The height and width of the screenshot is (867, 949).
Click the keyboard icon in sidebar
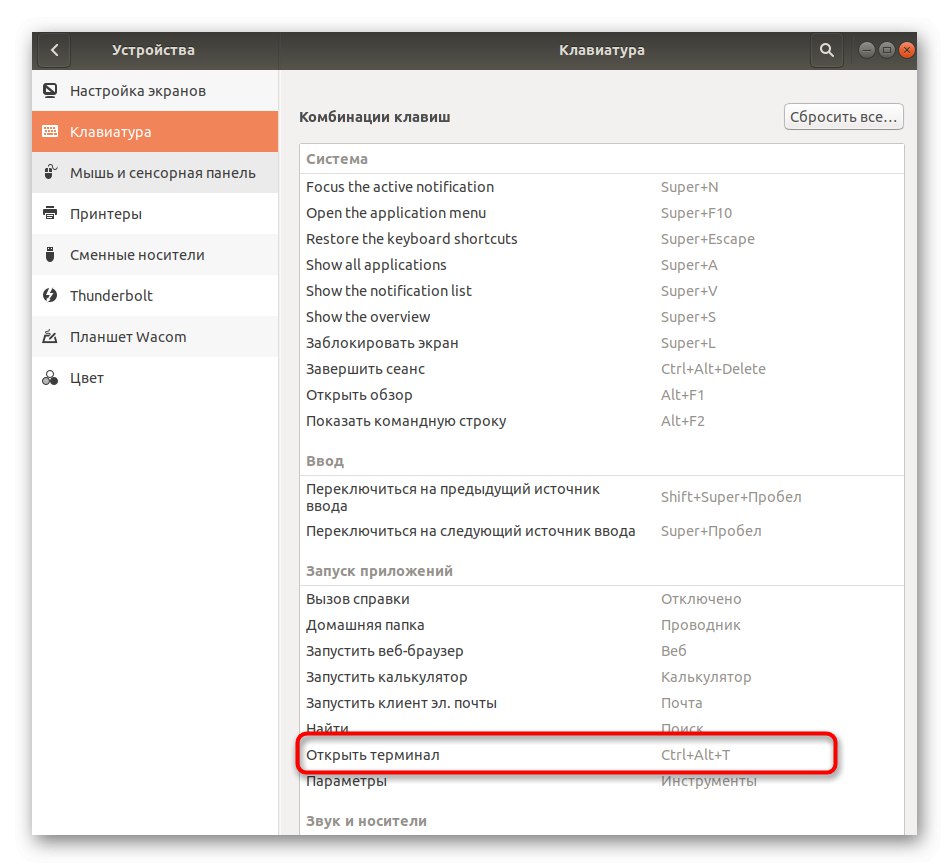(50, 132)
